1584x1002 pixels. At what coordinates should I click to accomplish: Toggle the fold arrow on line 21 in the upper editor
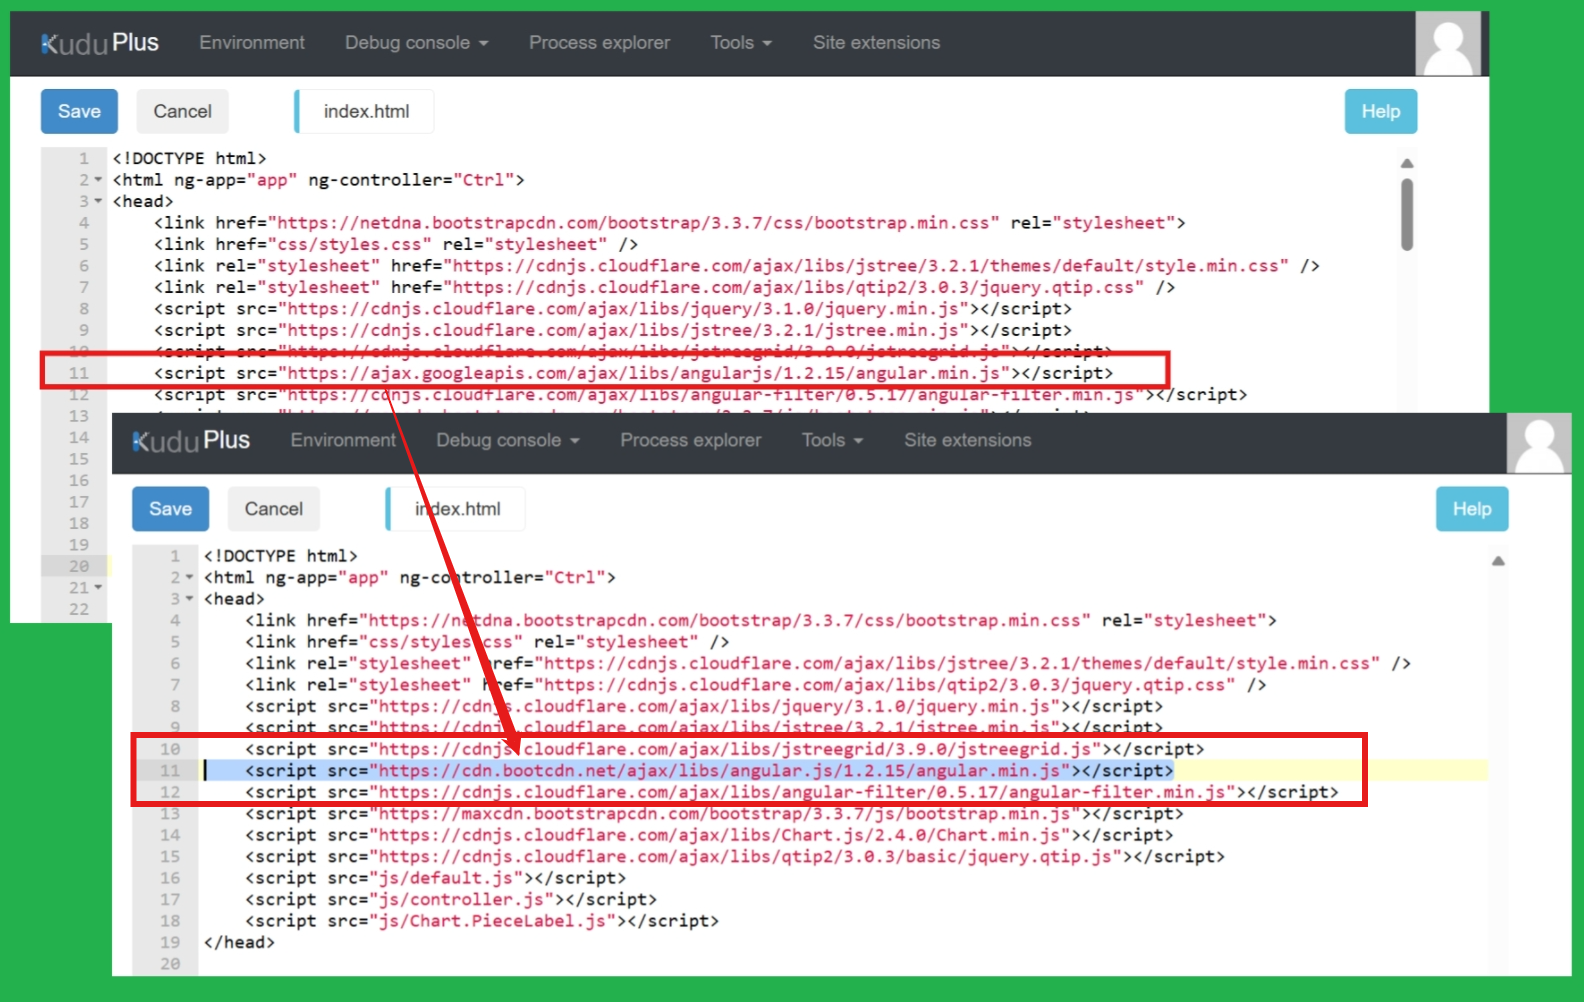pyautogui.click(x=98, y=588)
